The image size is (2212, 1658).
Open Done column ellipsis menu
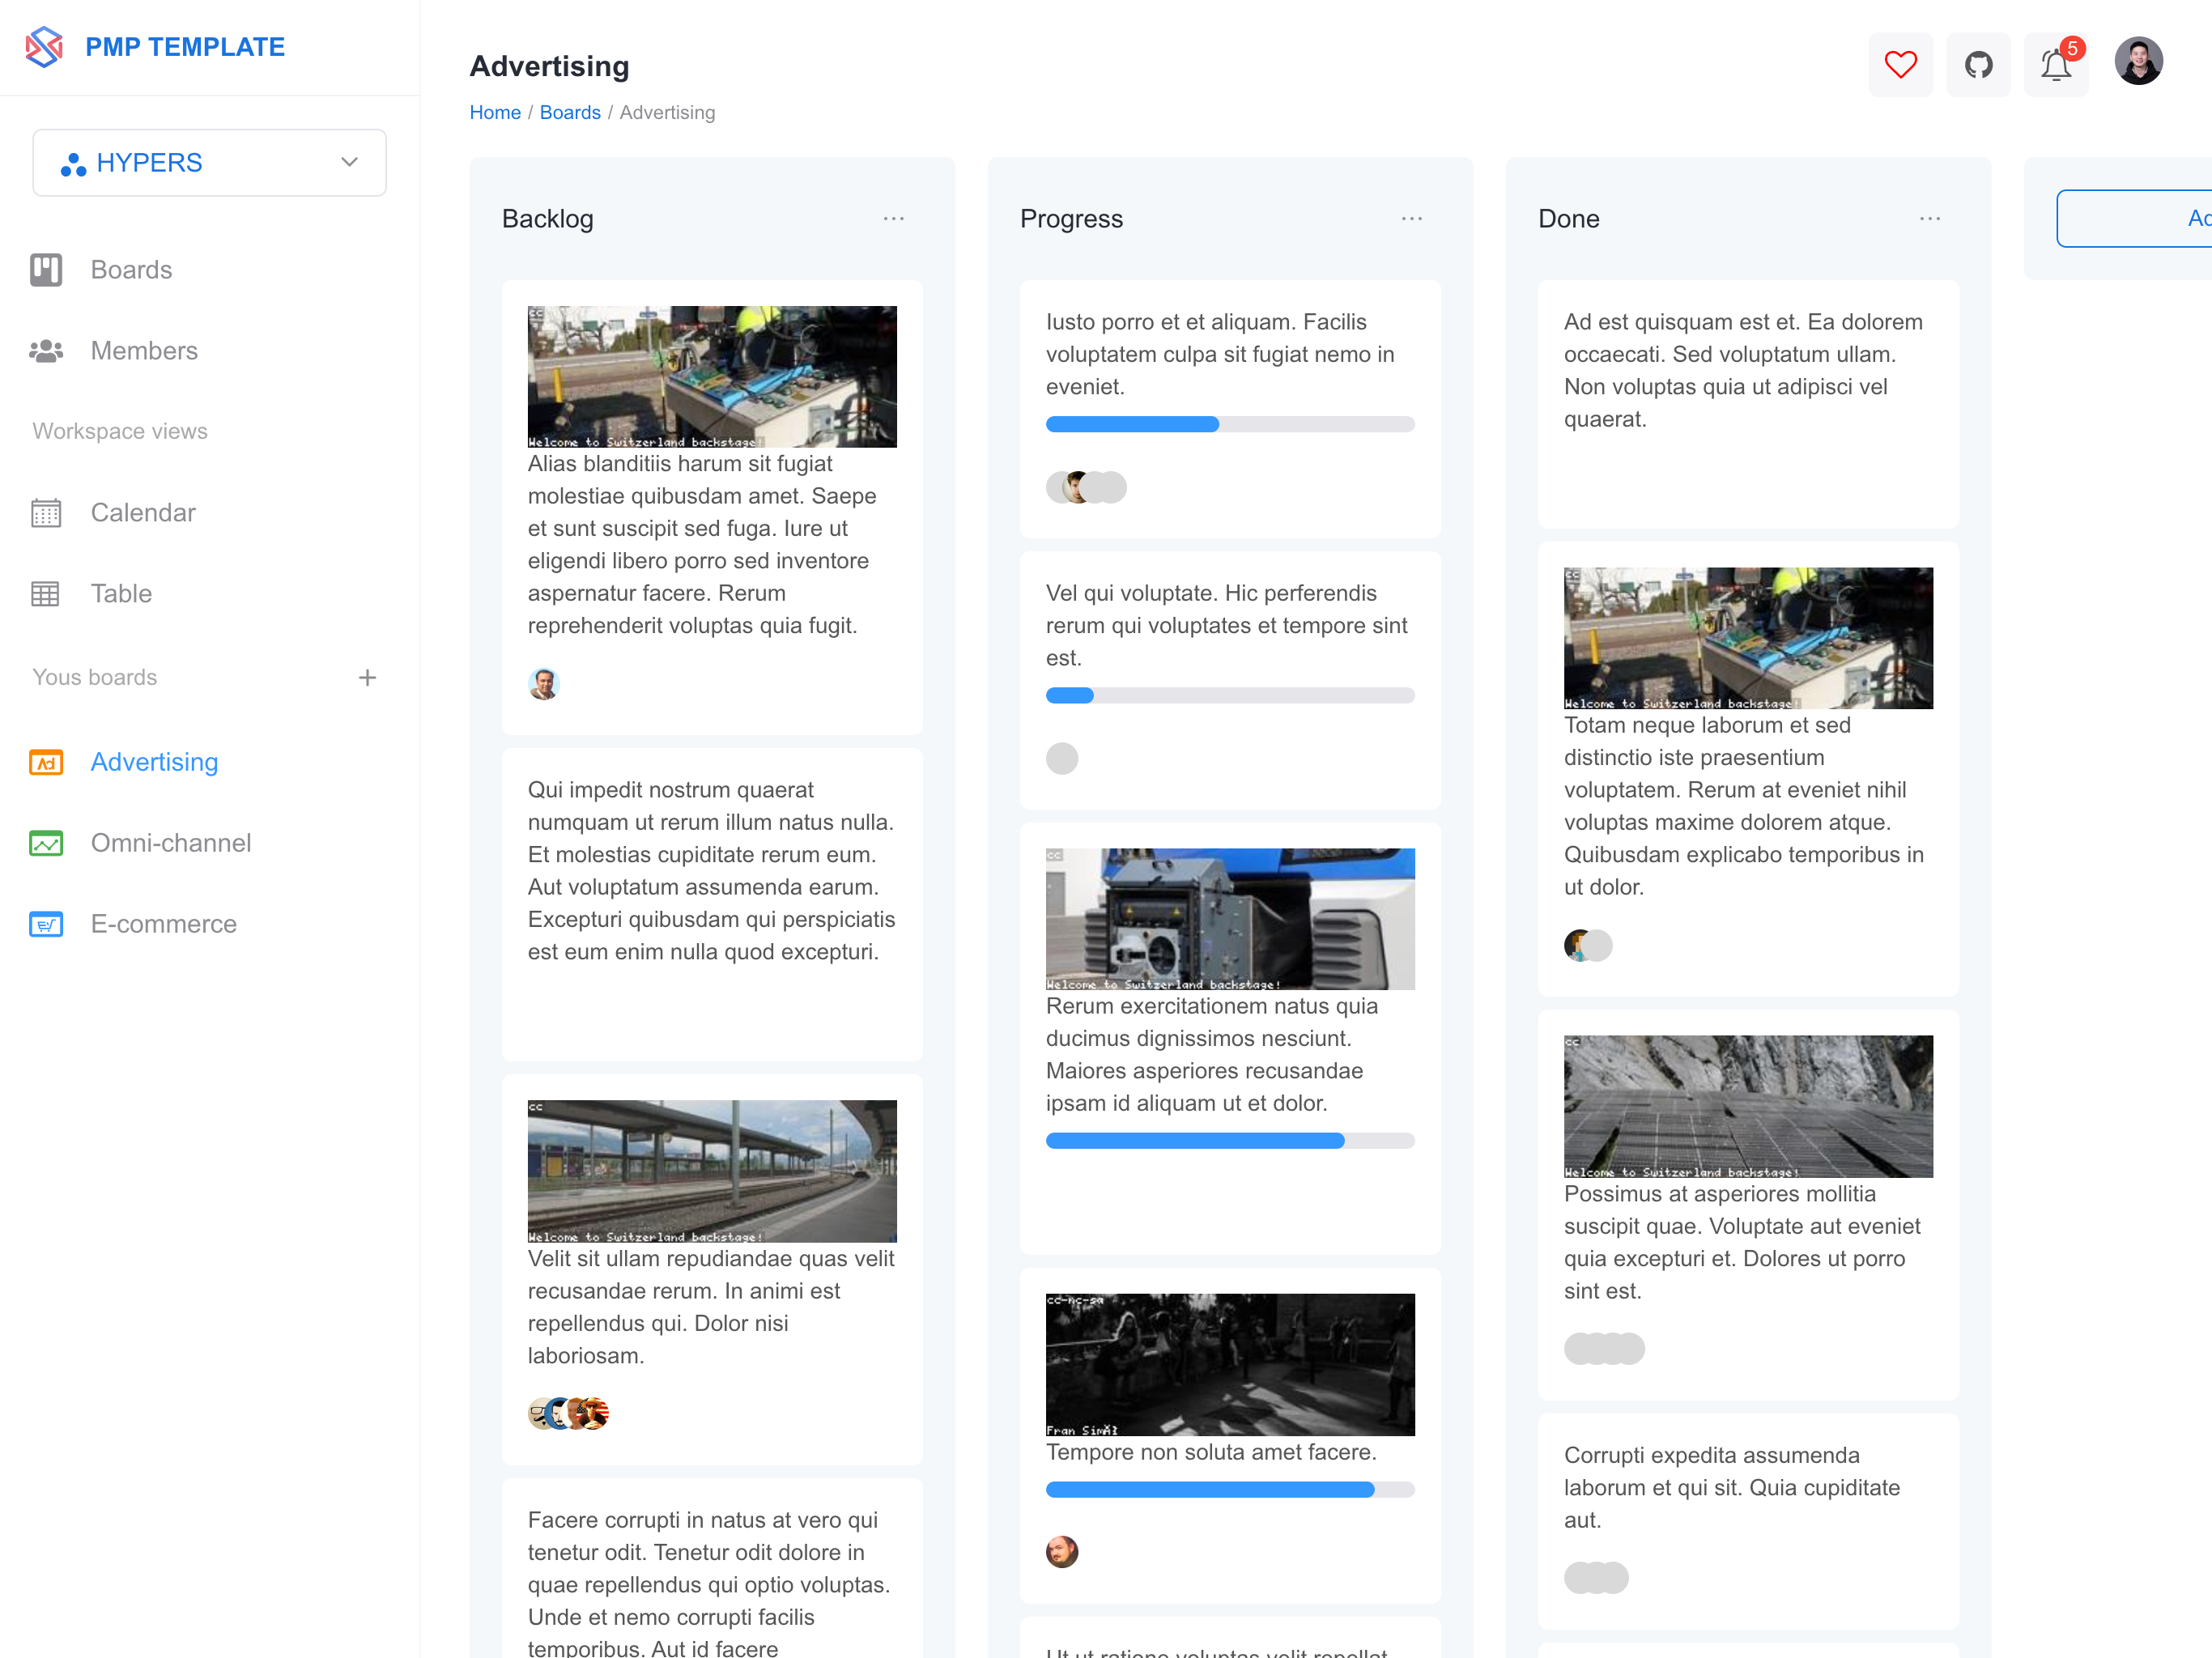click(x=1929, y=219)
